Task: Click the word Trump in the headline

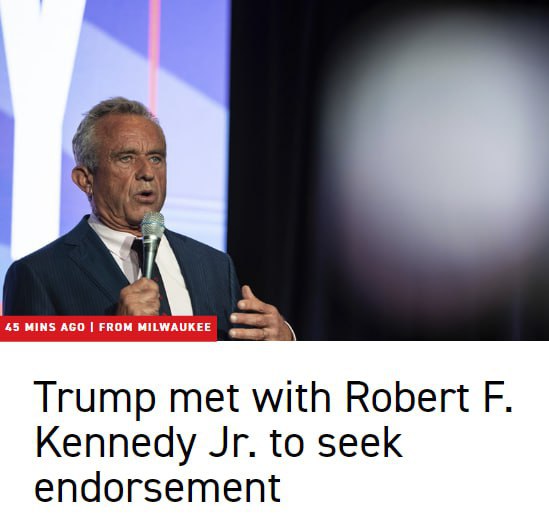Action: 95,399
